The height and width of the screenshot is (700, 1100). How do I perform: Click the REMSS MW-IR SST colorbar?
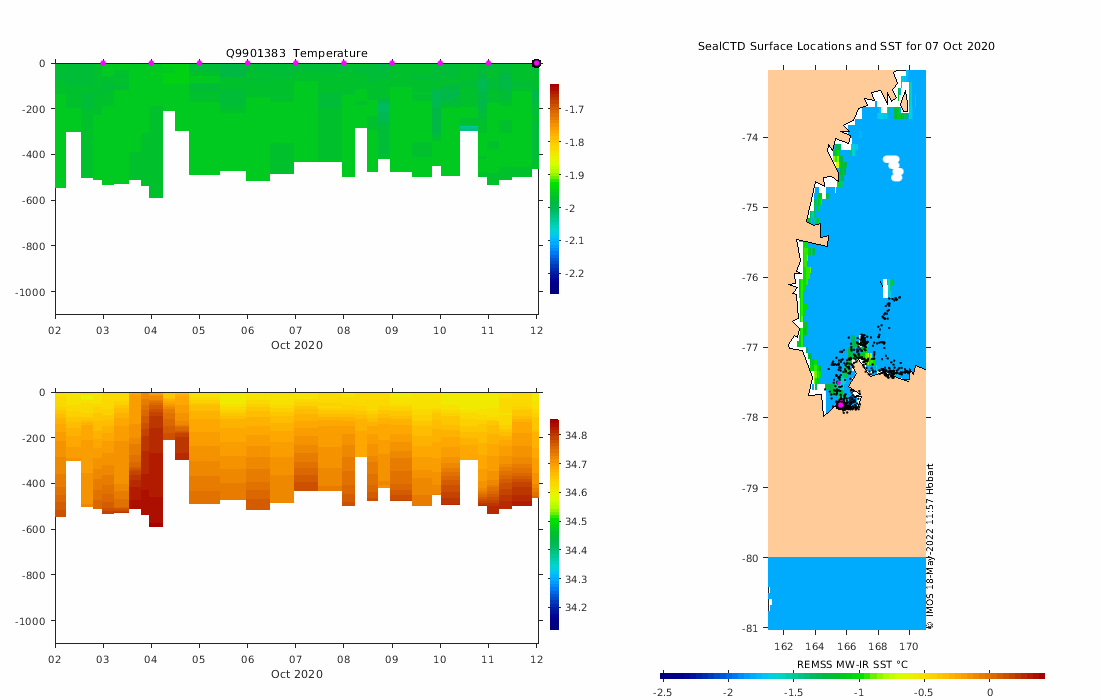coord(852,676)
